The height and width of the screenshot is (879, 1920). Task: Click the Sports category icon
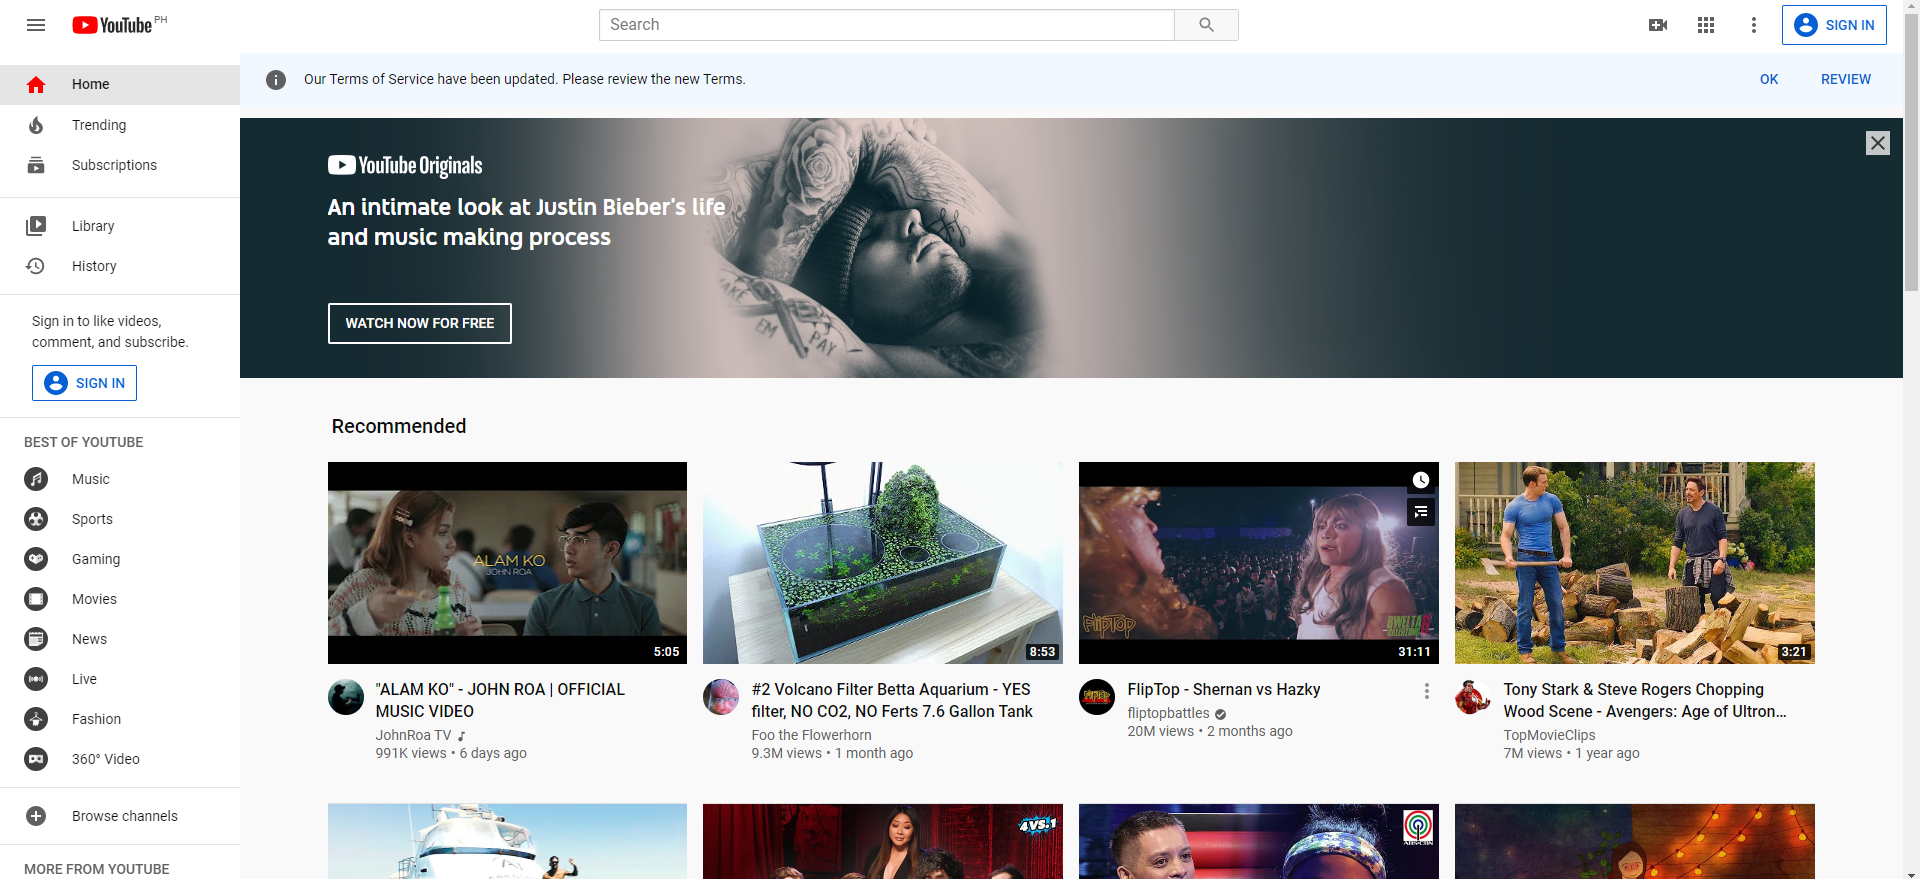(36, 519)
